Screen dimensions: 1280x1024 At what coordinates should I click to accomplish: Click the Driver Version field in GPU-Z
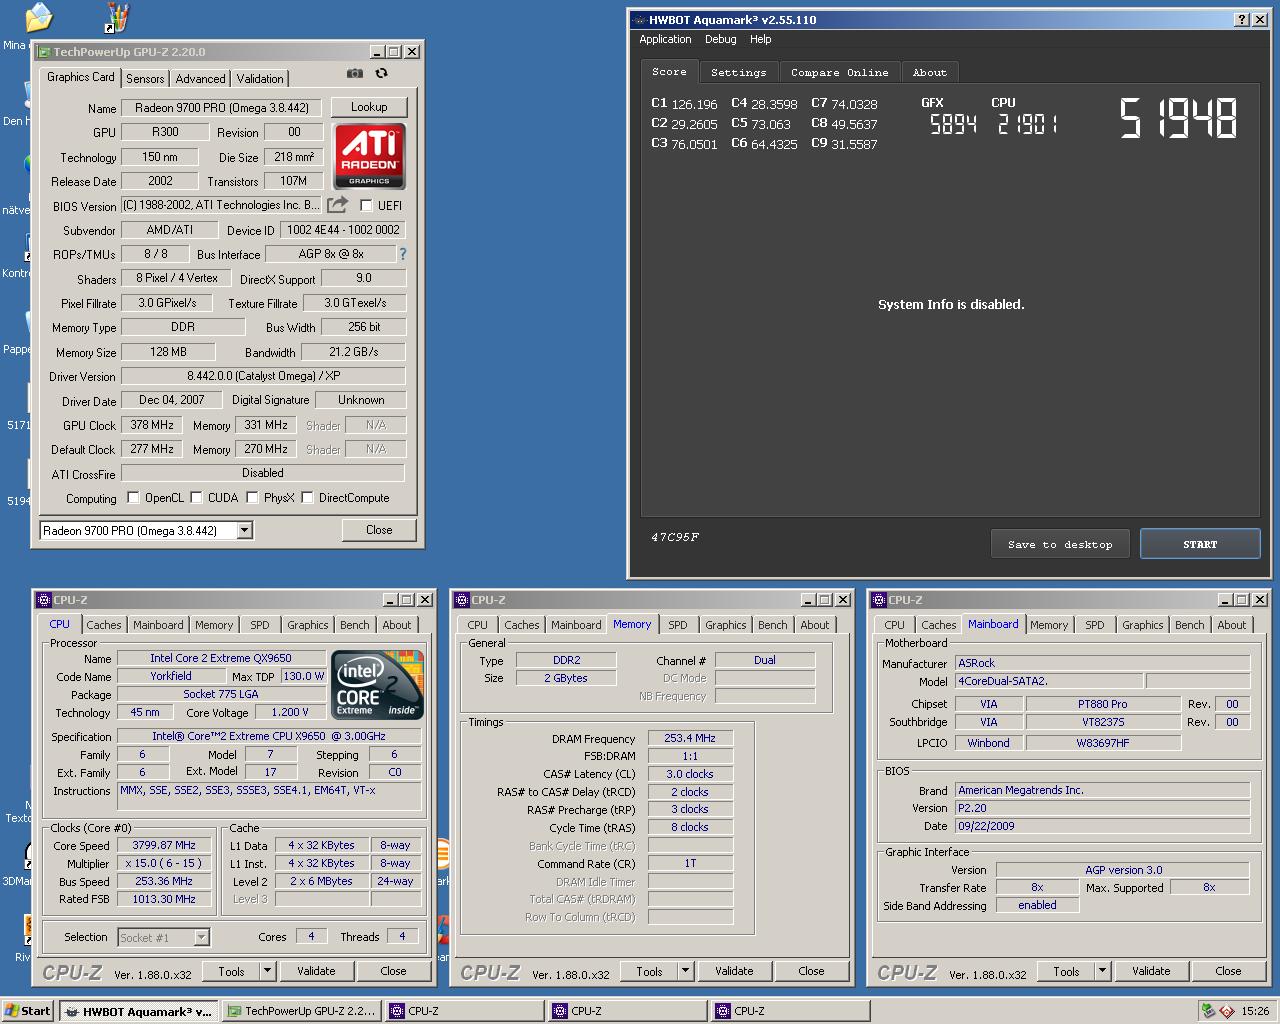coord(263,376)
